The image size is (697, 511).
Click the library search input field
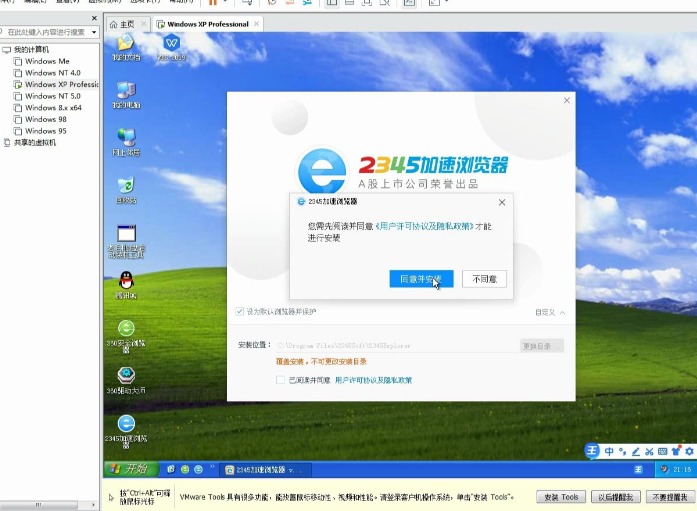click(x=46, y=32)
